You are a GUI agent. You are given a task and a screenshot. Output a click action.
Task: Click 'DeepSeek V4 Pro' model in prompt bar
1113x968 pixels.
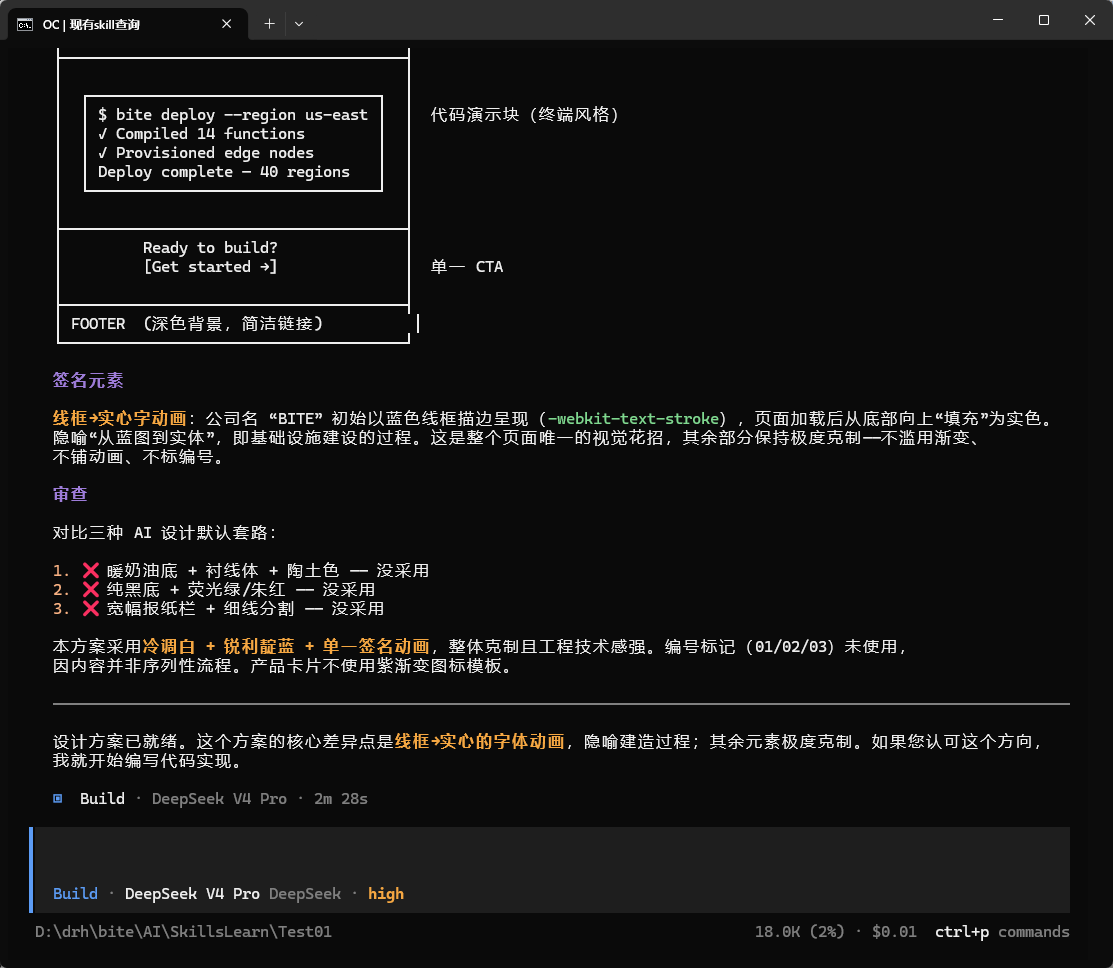point(192,893)
